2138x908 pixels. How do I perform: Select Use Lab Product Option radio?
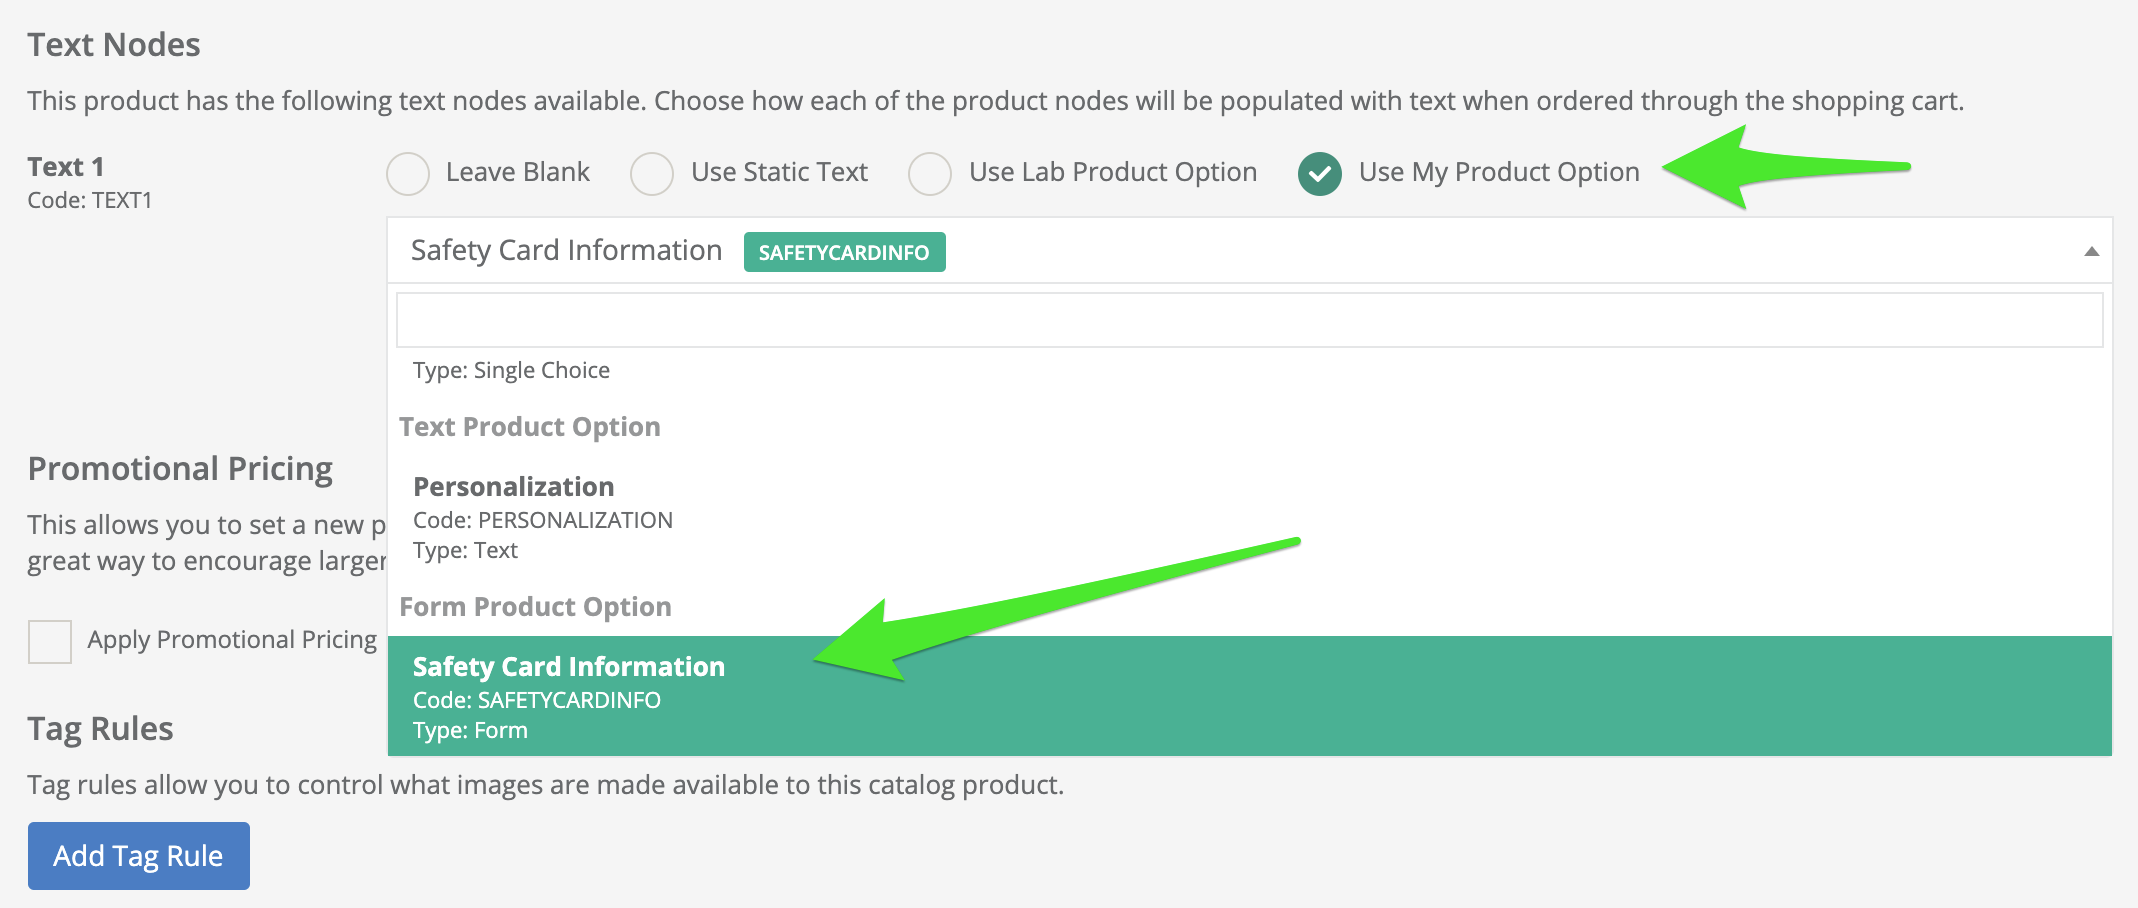coord(930,173)
